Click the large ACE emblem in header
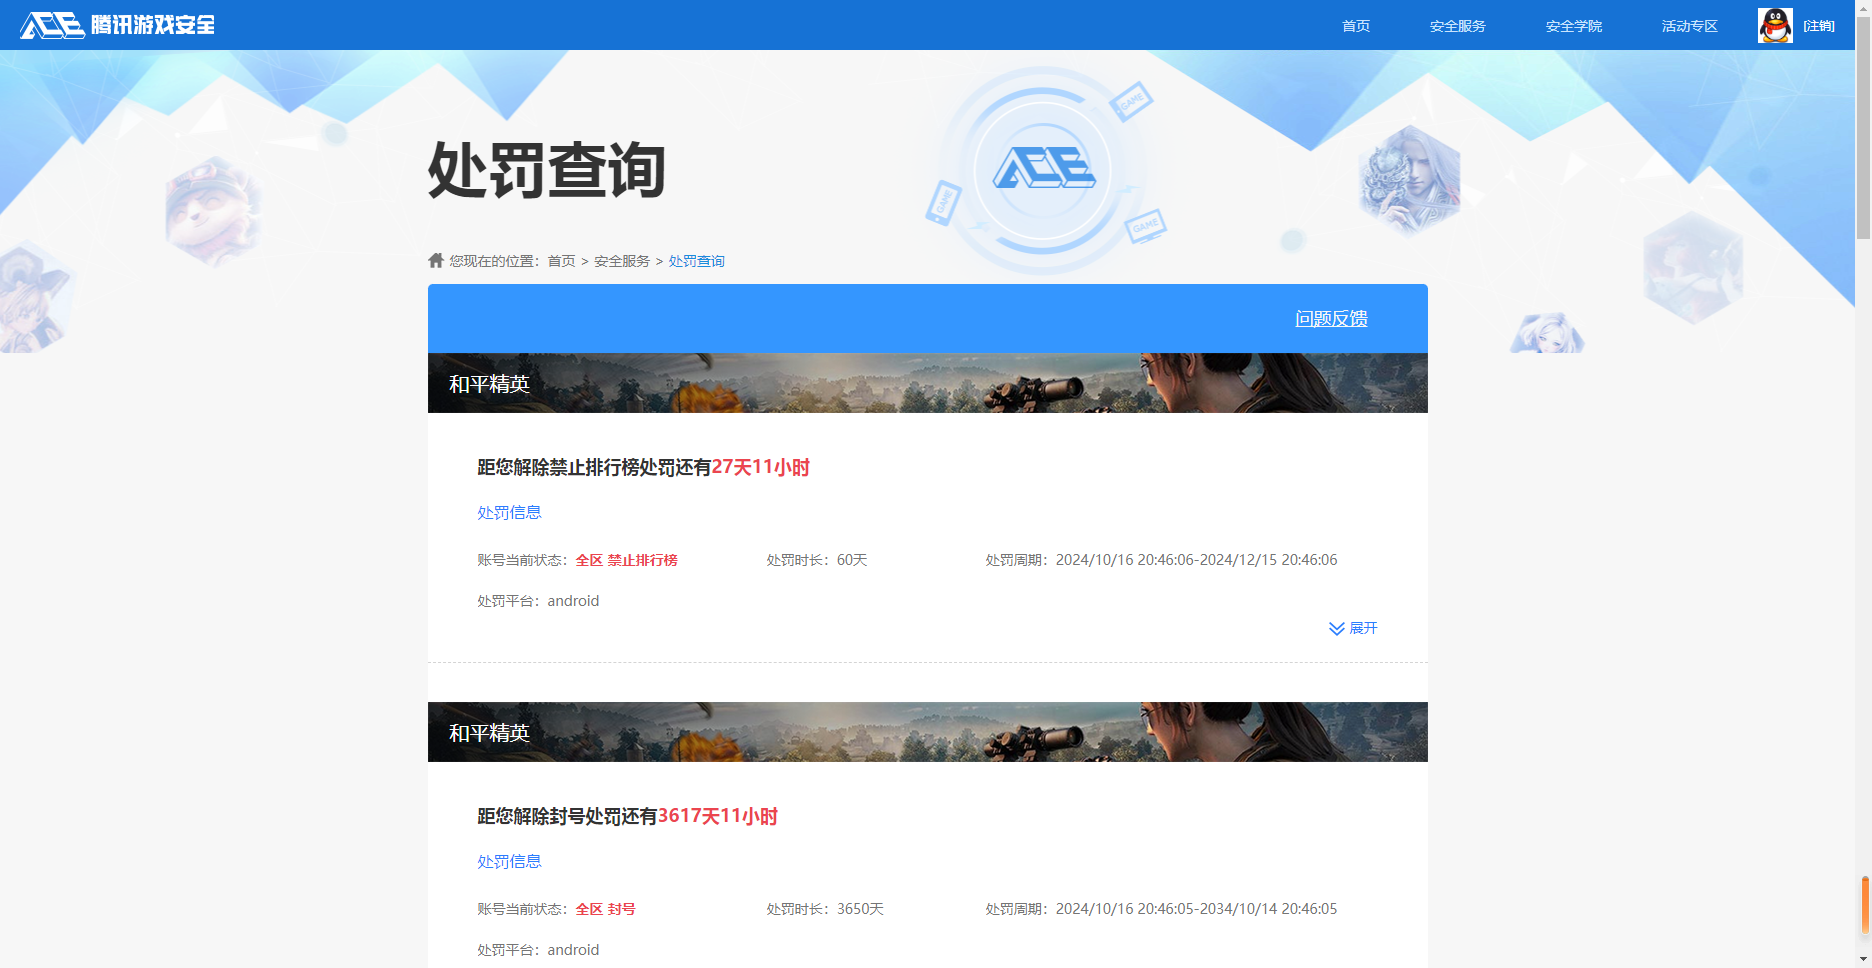Viewport: 1872px width, 968px height. pos(1043,169)
